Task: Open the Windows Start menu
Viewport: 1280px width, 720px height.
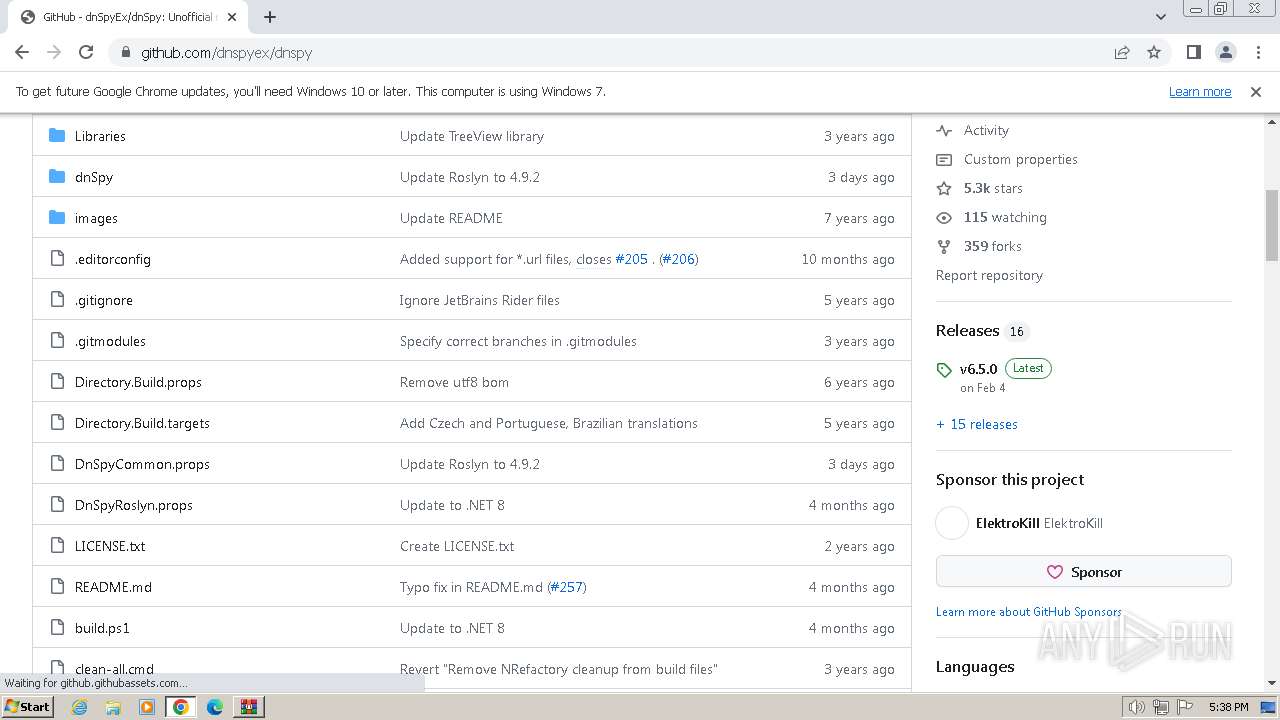Action: coord(27,707)
